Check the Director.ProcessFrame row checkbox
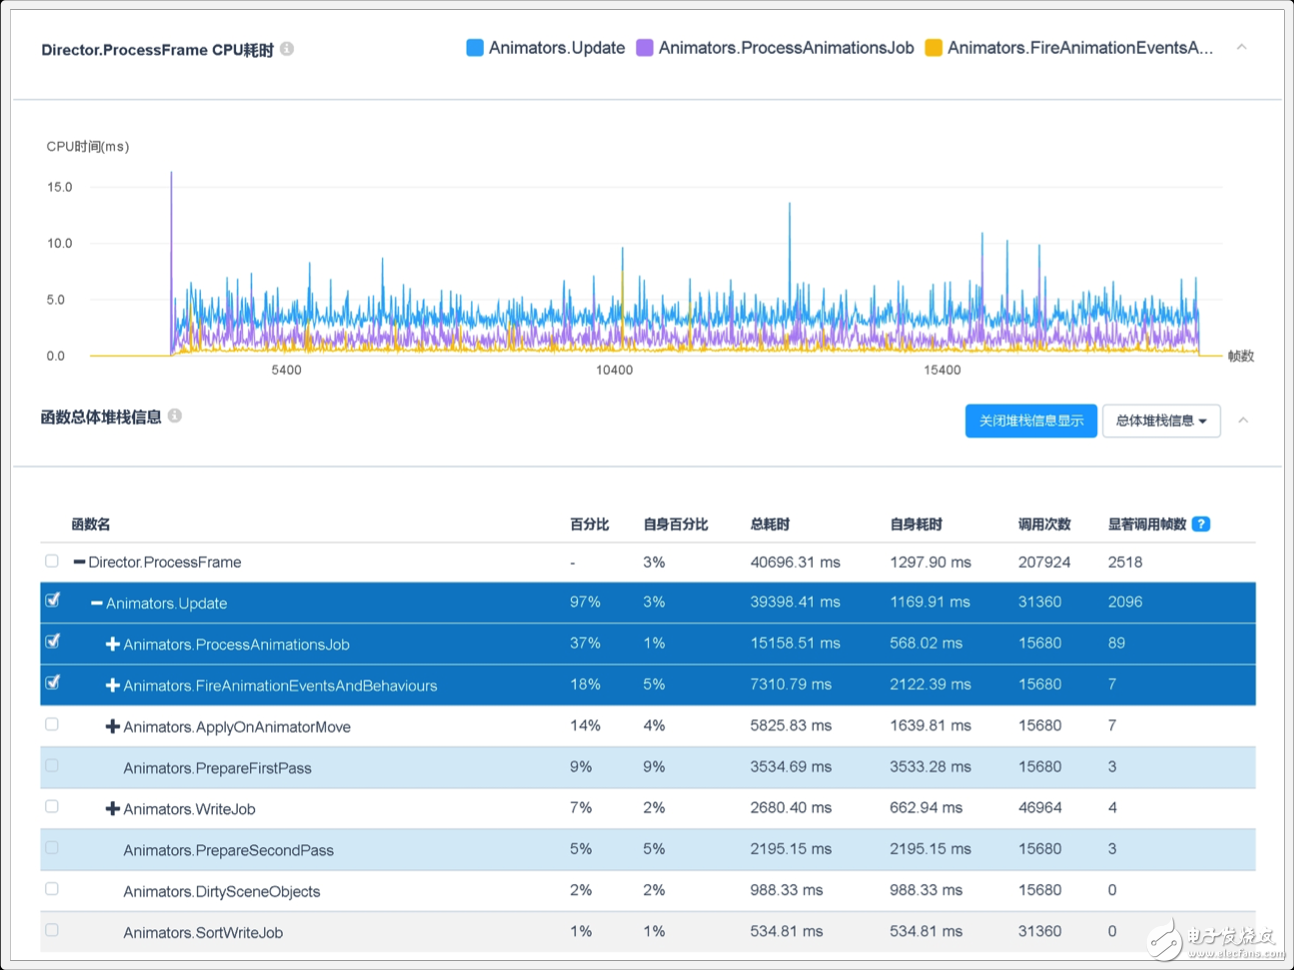 (x=52, y=561)
